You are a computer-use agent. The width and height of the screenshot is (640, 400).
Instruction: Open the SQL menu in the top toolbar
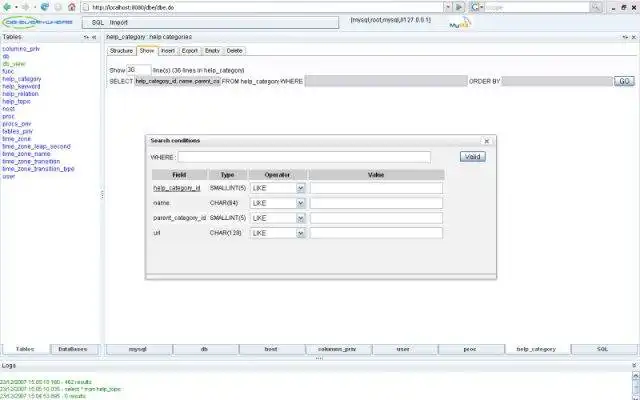[x=98, y=22]
